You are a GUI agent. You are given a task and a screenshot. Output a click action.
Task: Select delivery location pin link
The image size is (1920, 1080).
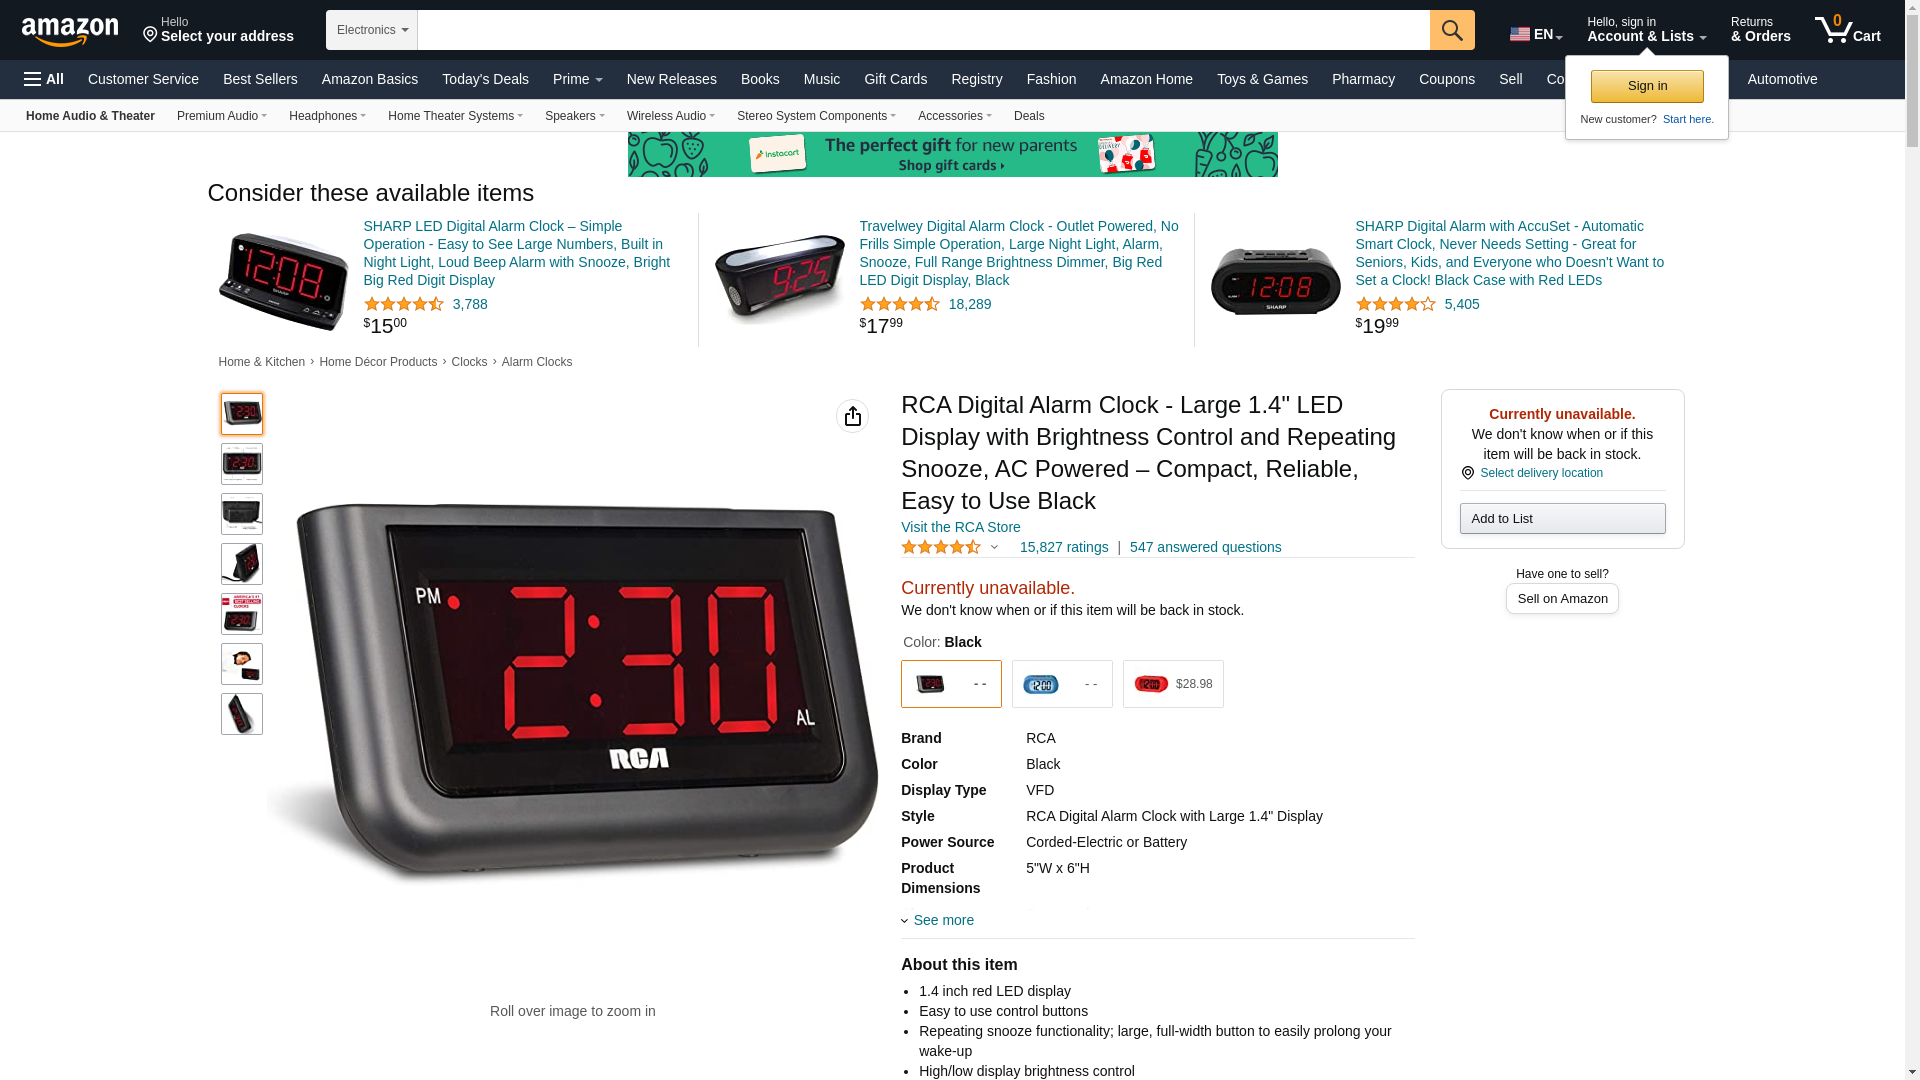pyautogui.click(x=1532, y=473)
